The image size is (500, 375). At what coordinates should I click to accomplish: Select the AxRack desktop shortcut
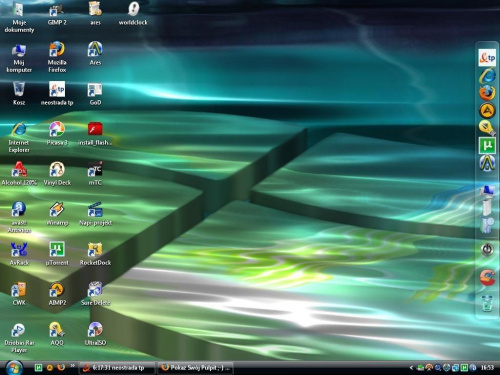coord(19,254)
